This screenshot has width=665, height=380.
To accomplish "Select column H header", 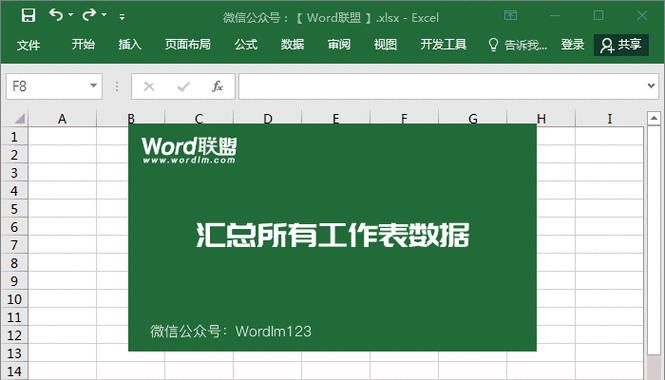I will pos(541,119).
